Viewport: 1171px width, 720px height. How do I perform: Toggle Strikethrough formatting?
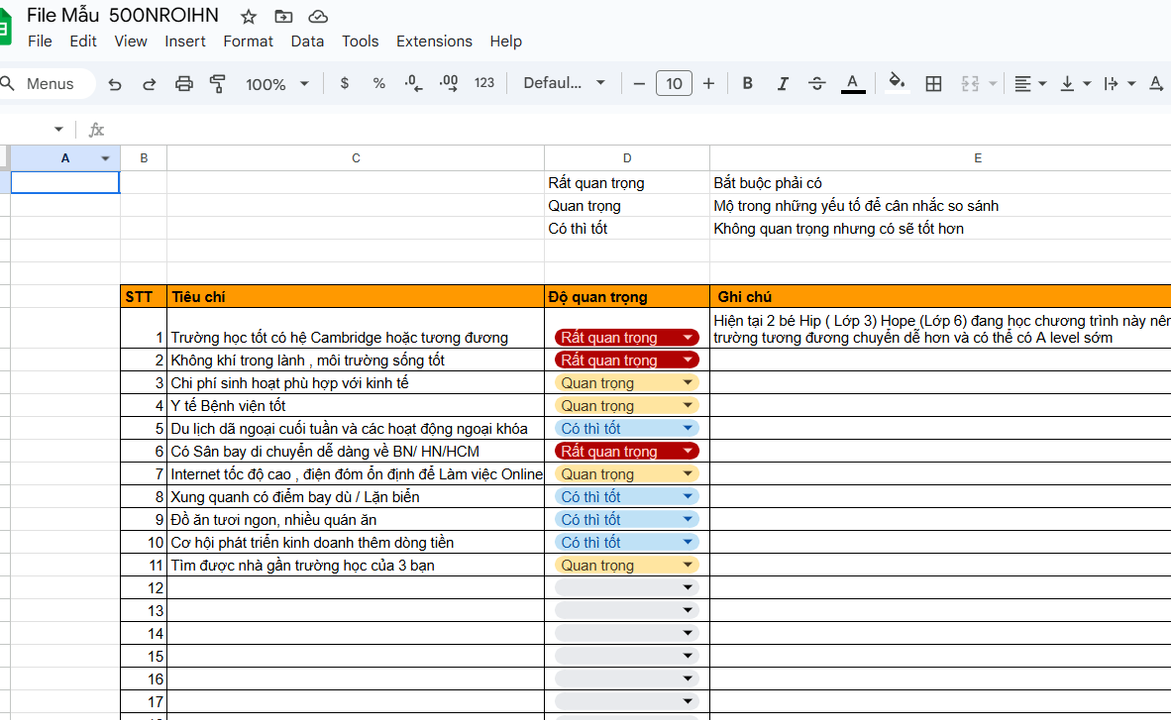click(x=817, y=84)
